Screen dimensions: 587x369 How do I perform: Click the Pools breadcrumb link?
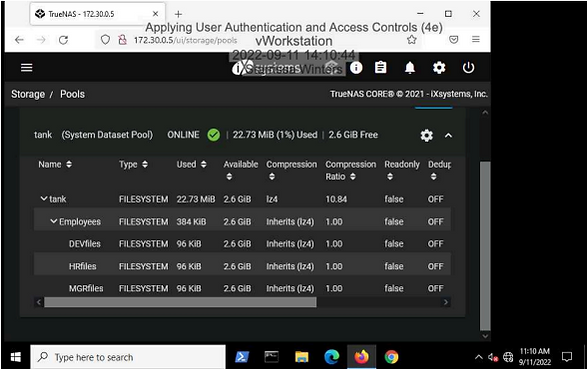point(72,94)
